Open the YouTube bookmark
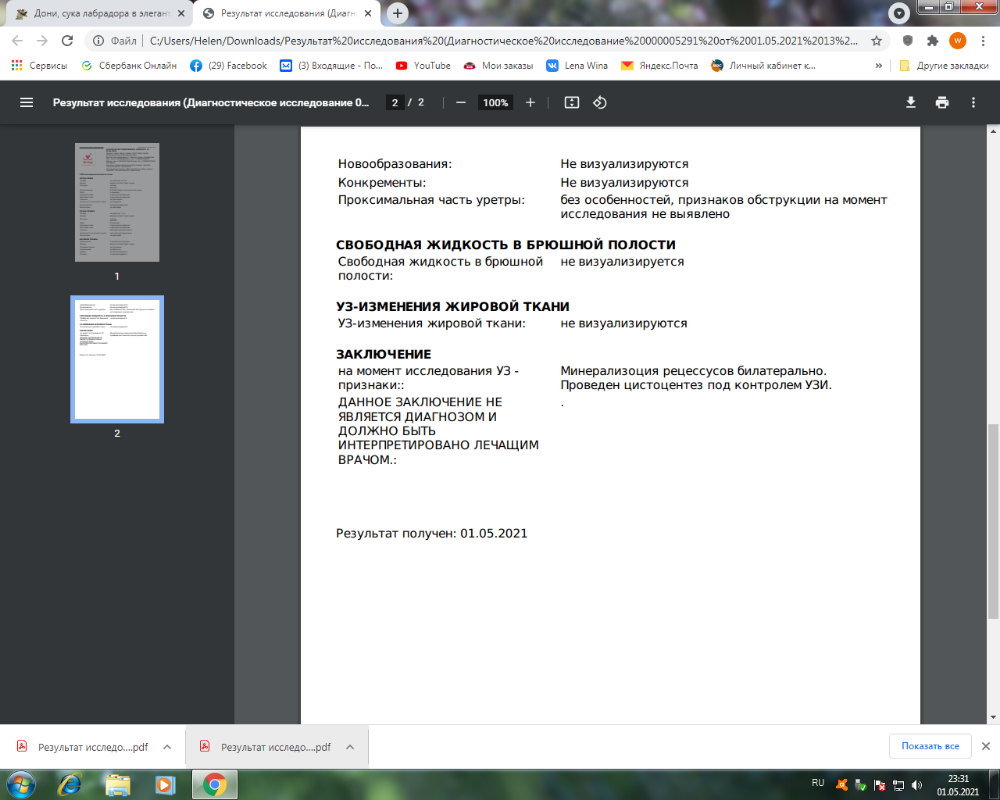Screen dimensions: 1000x800 pyautogui.click(x=422, y=66)
